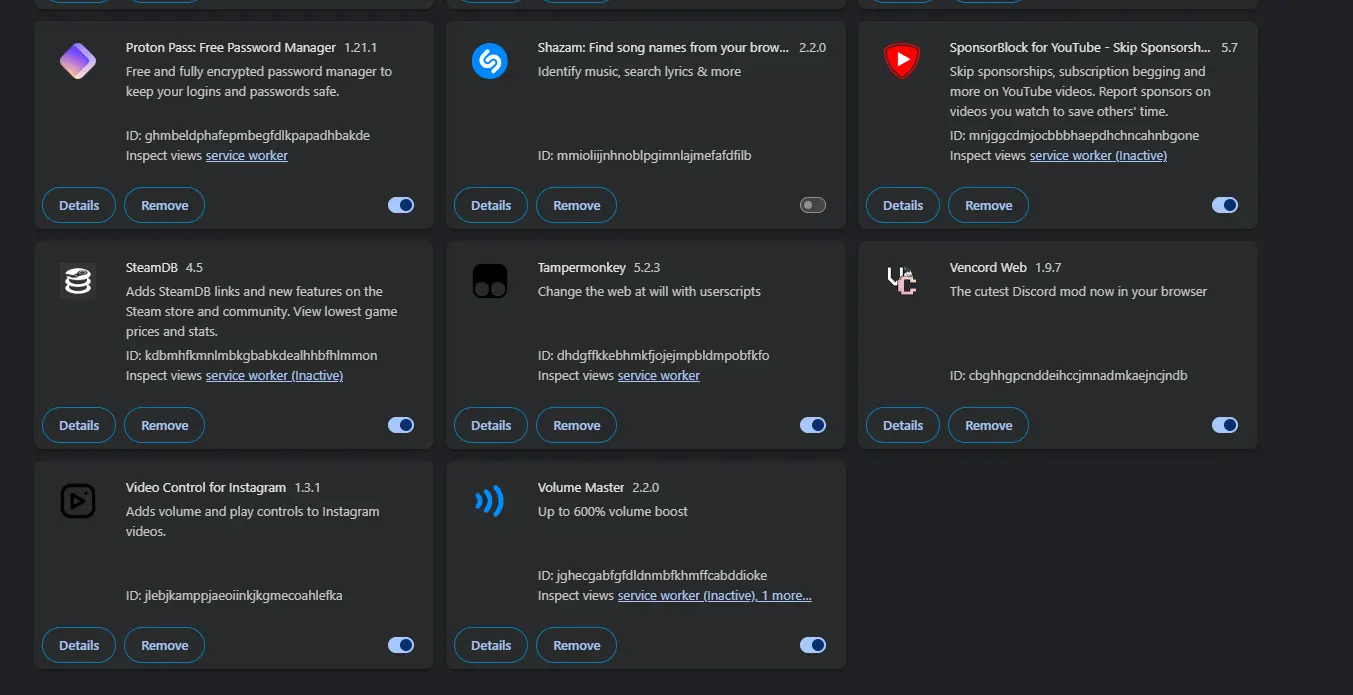Image resolution: width=1353 pixels, height=695 pixels.
Task: Remove the SteamDB extension
Action: click(x=165, y=425)
